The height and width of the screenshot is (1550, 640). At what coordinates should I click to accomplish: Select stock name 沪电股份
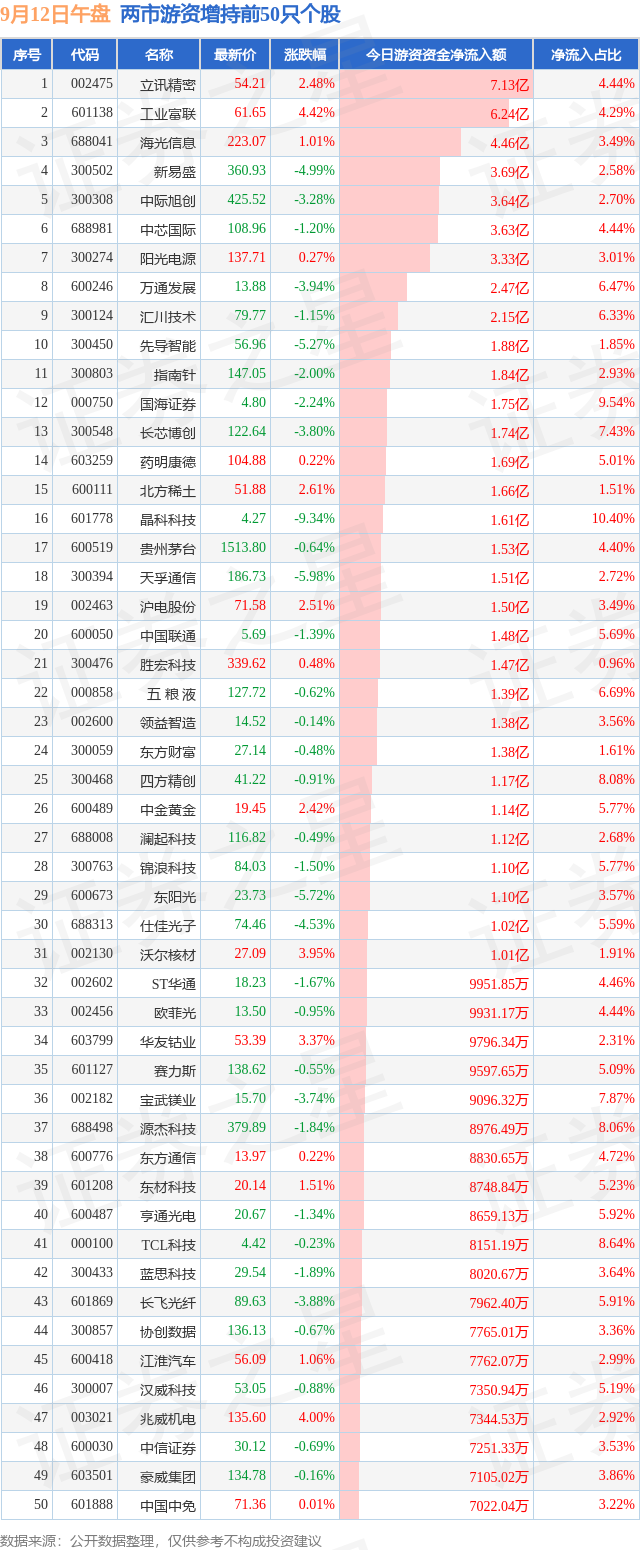click(x=168, y=607)
